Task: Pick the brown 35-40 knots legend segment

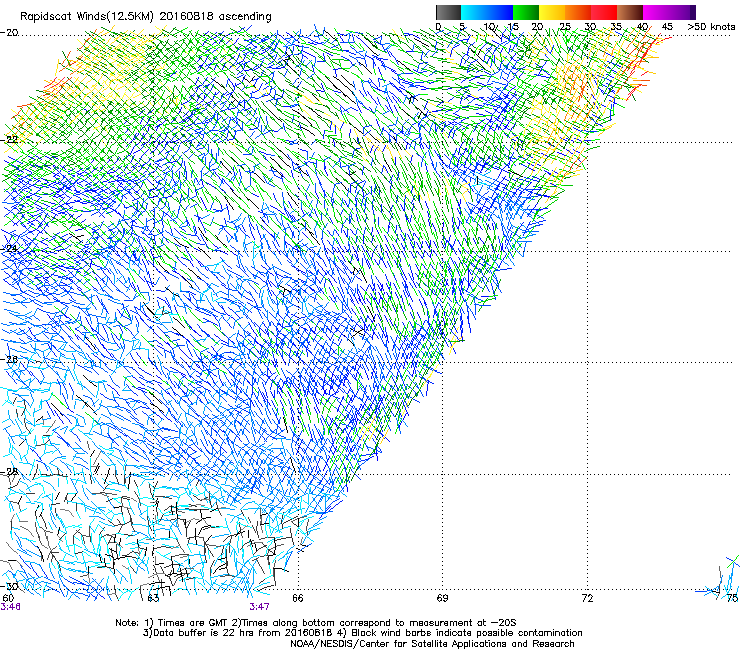Action: [630, 12]
